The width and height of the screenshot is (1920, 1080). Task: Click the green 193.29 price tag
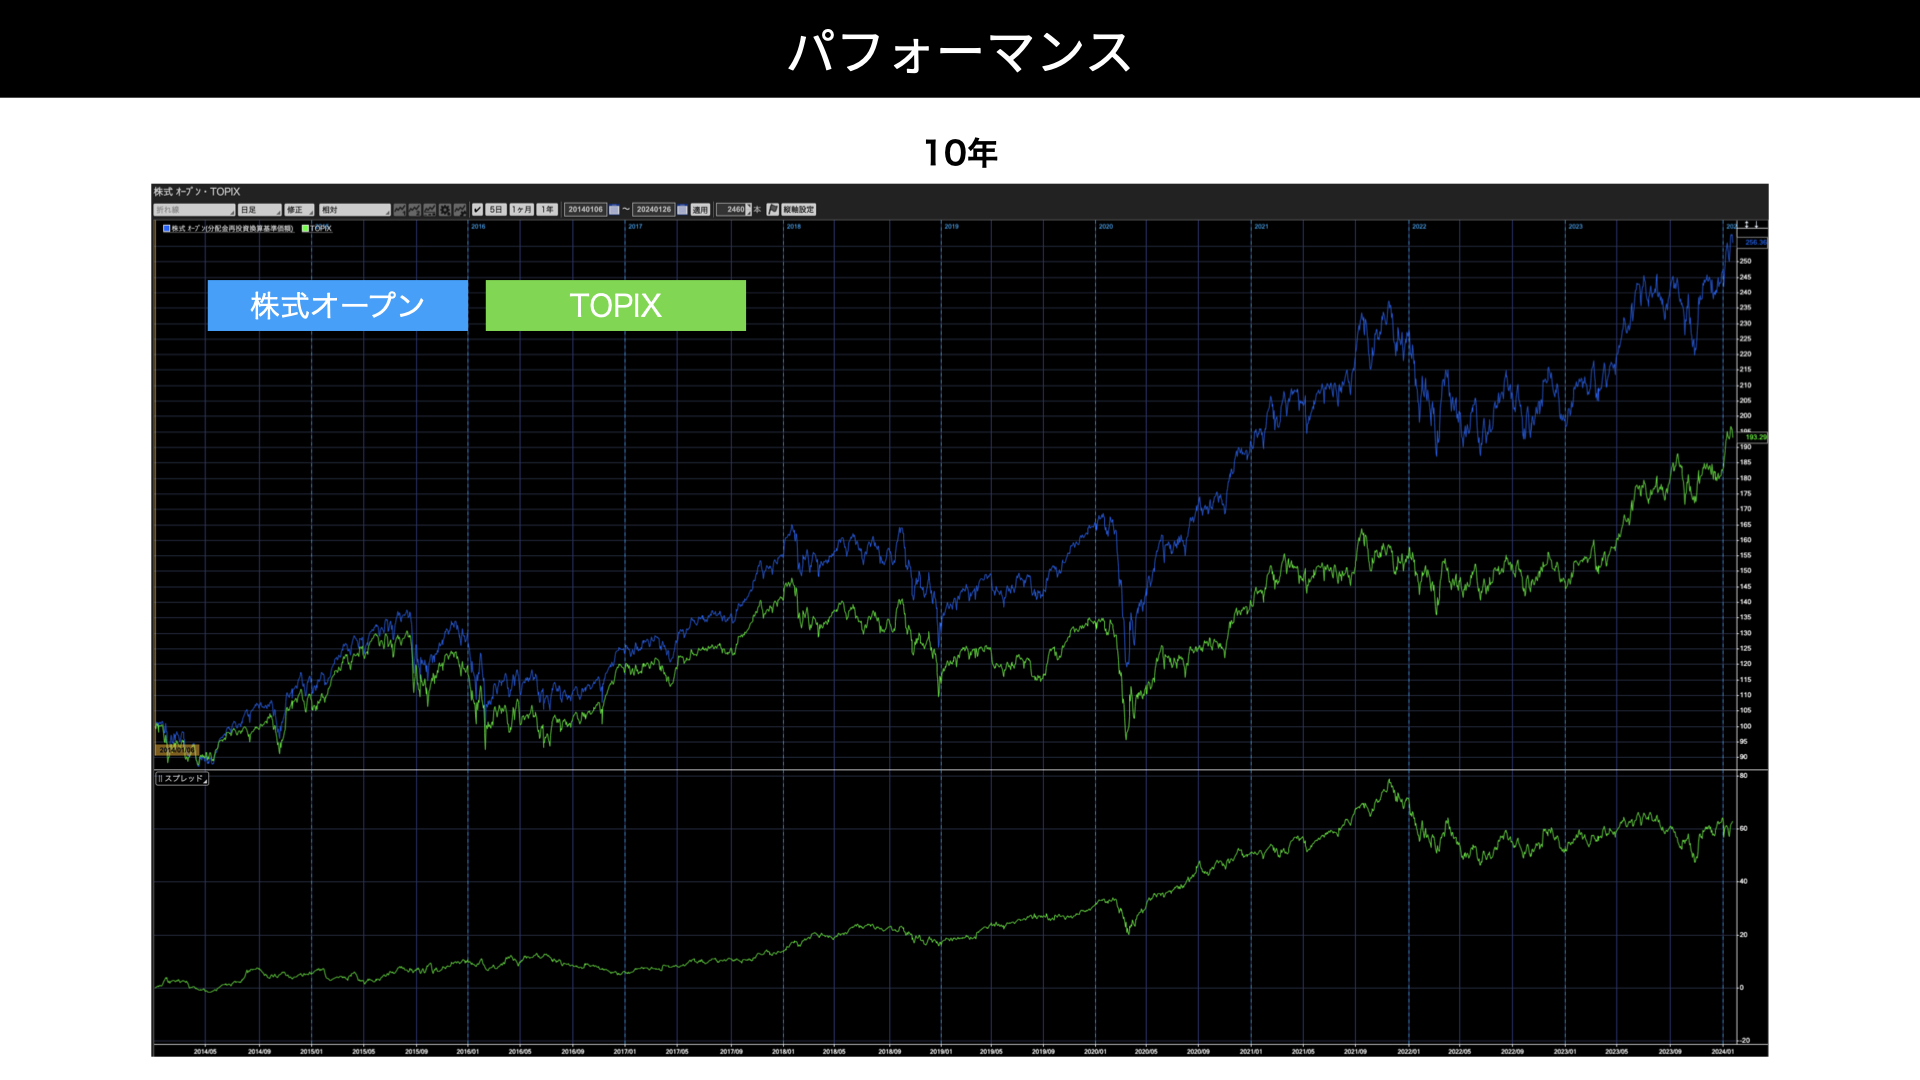(x=1755, y=437)
